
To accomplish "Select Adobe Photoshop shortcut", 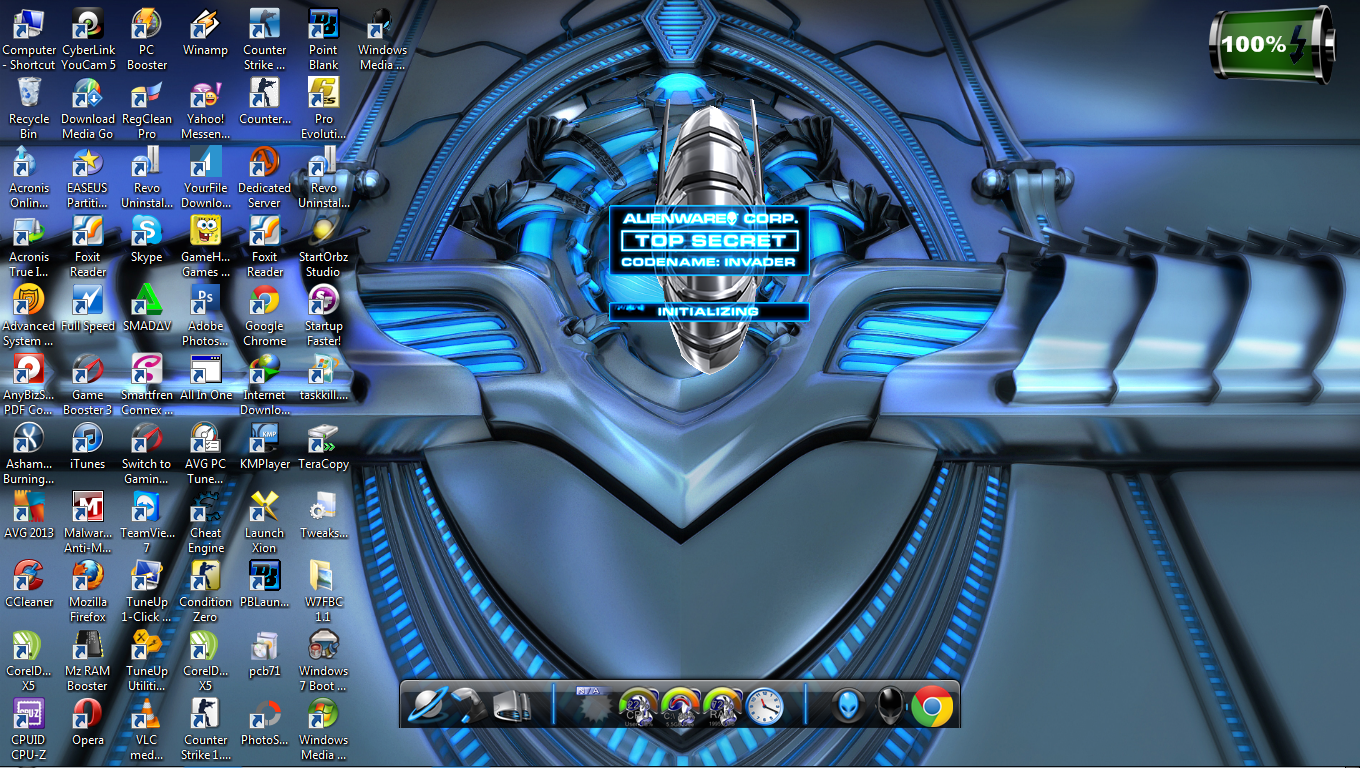I will (205, 315).
